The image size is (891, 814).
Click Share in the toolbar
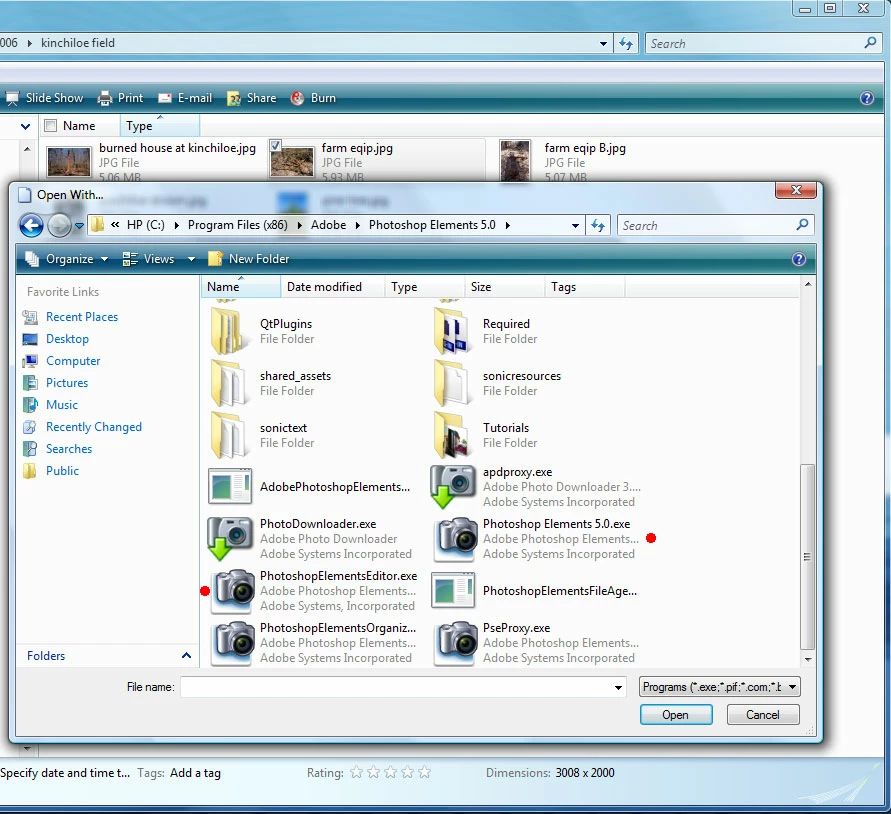click(x=251, y=98)
